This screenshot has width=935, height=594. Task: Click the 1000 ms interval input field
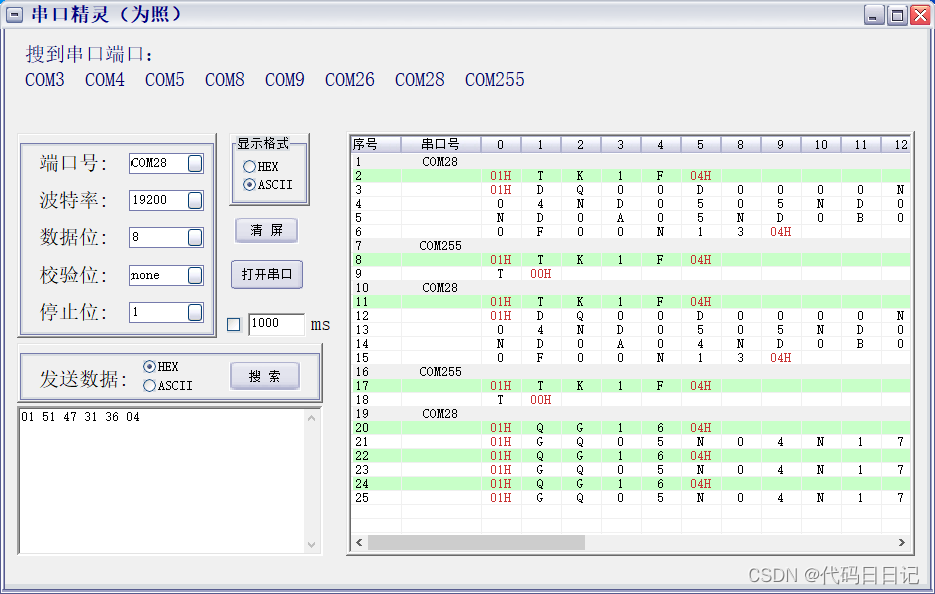(x=276, y=324)
